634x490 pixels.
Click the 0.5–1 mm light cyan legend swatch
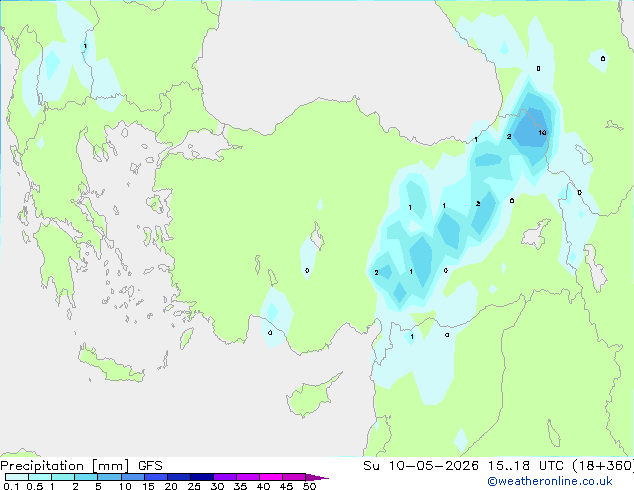point(40,477)
